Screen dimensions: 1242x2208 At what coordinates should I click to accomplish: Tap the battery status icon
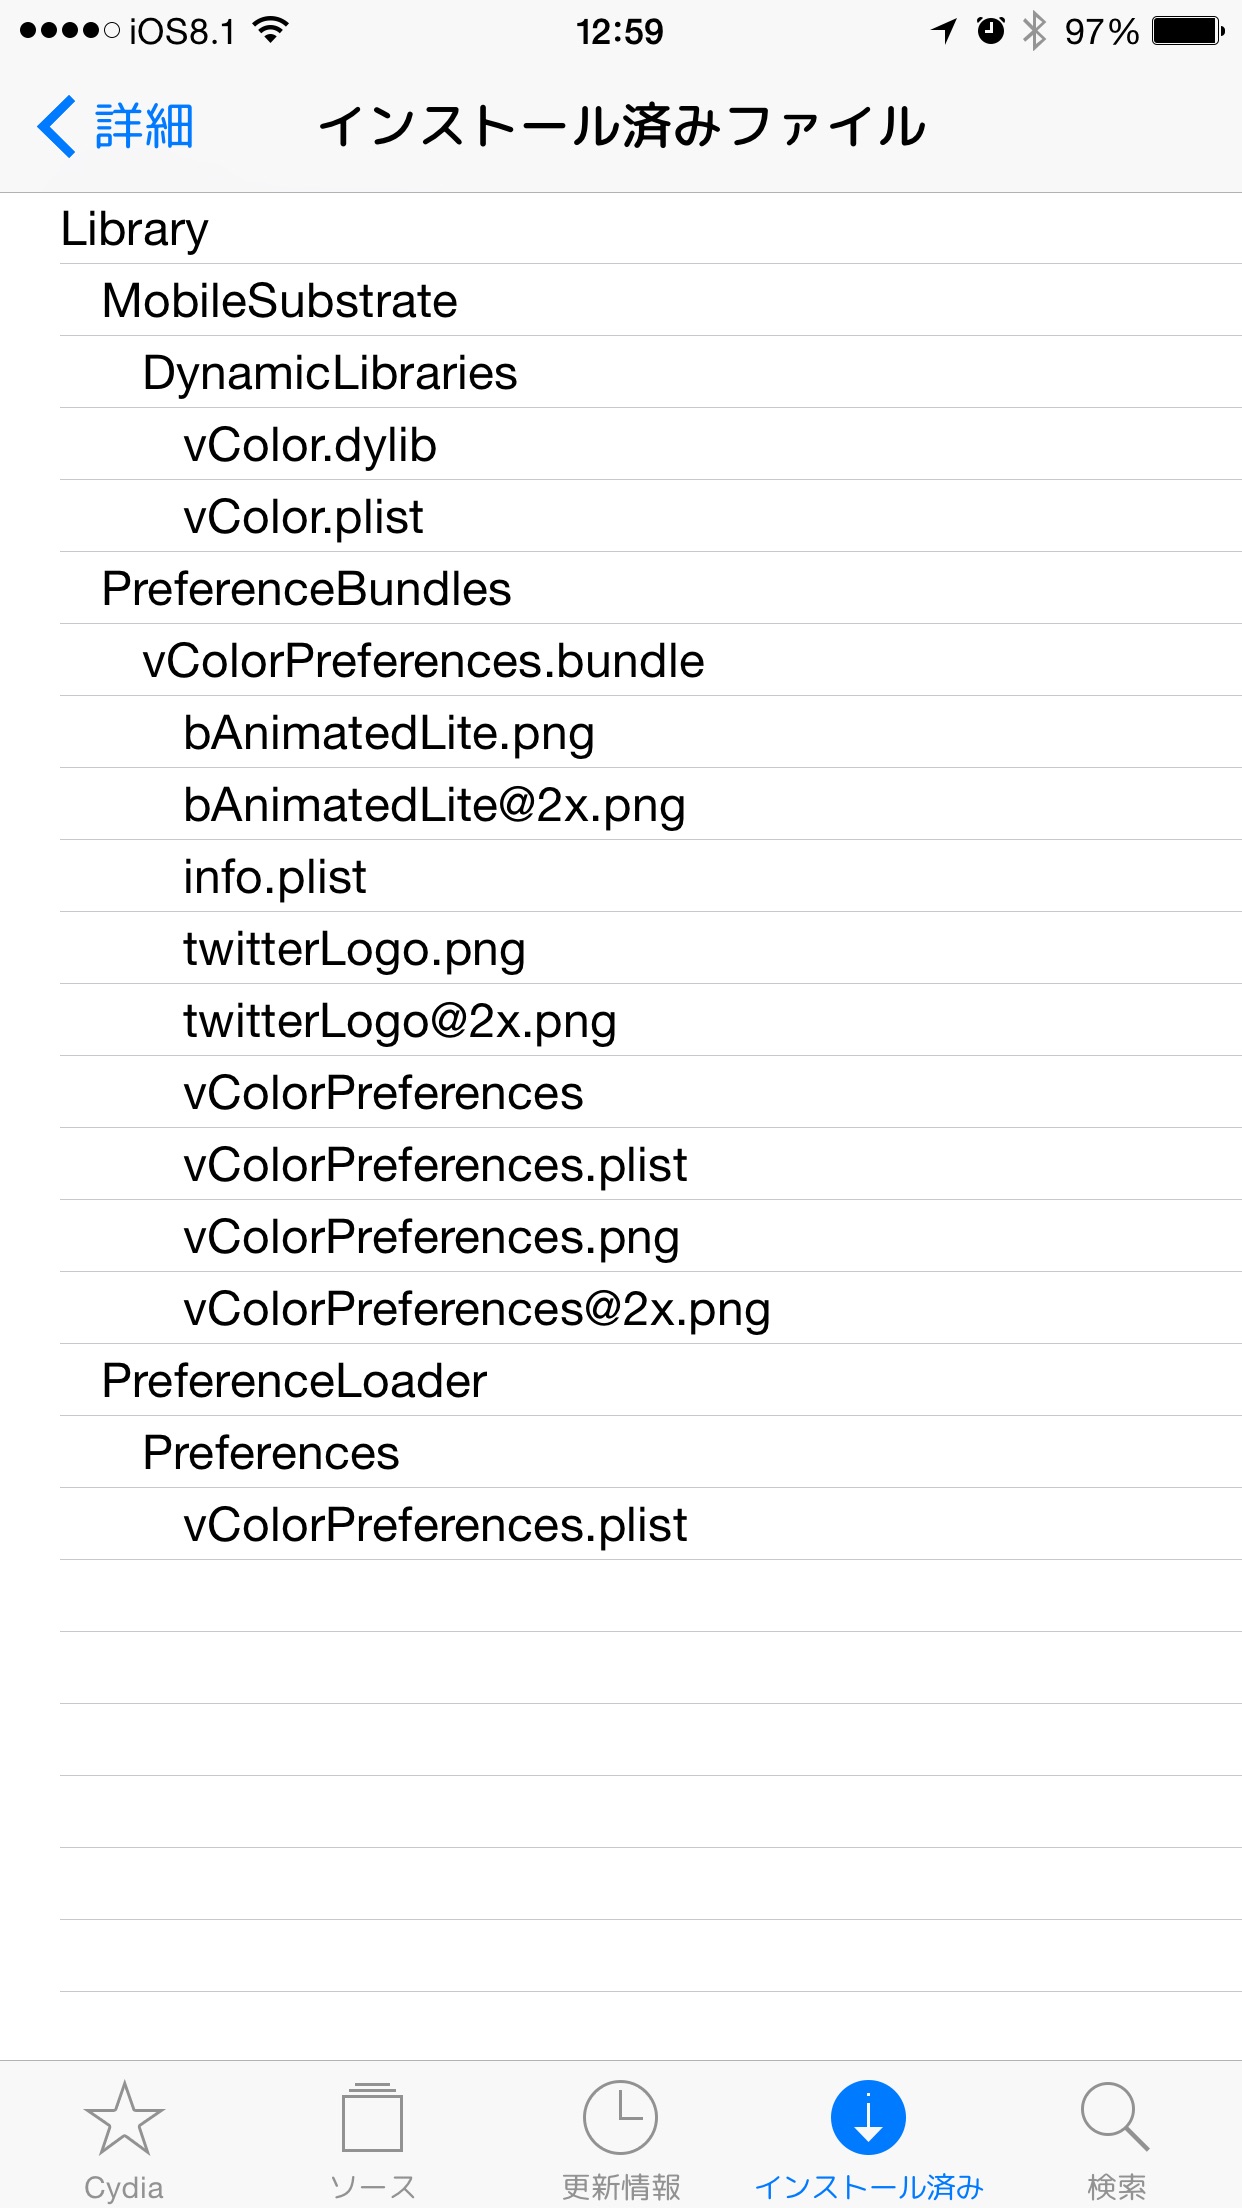(1188, 31)
